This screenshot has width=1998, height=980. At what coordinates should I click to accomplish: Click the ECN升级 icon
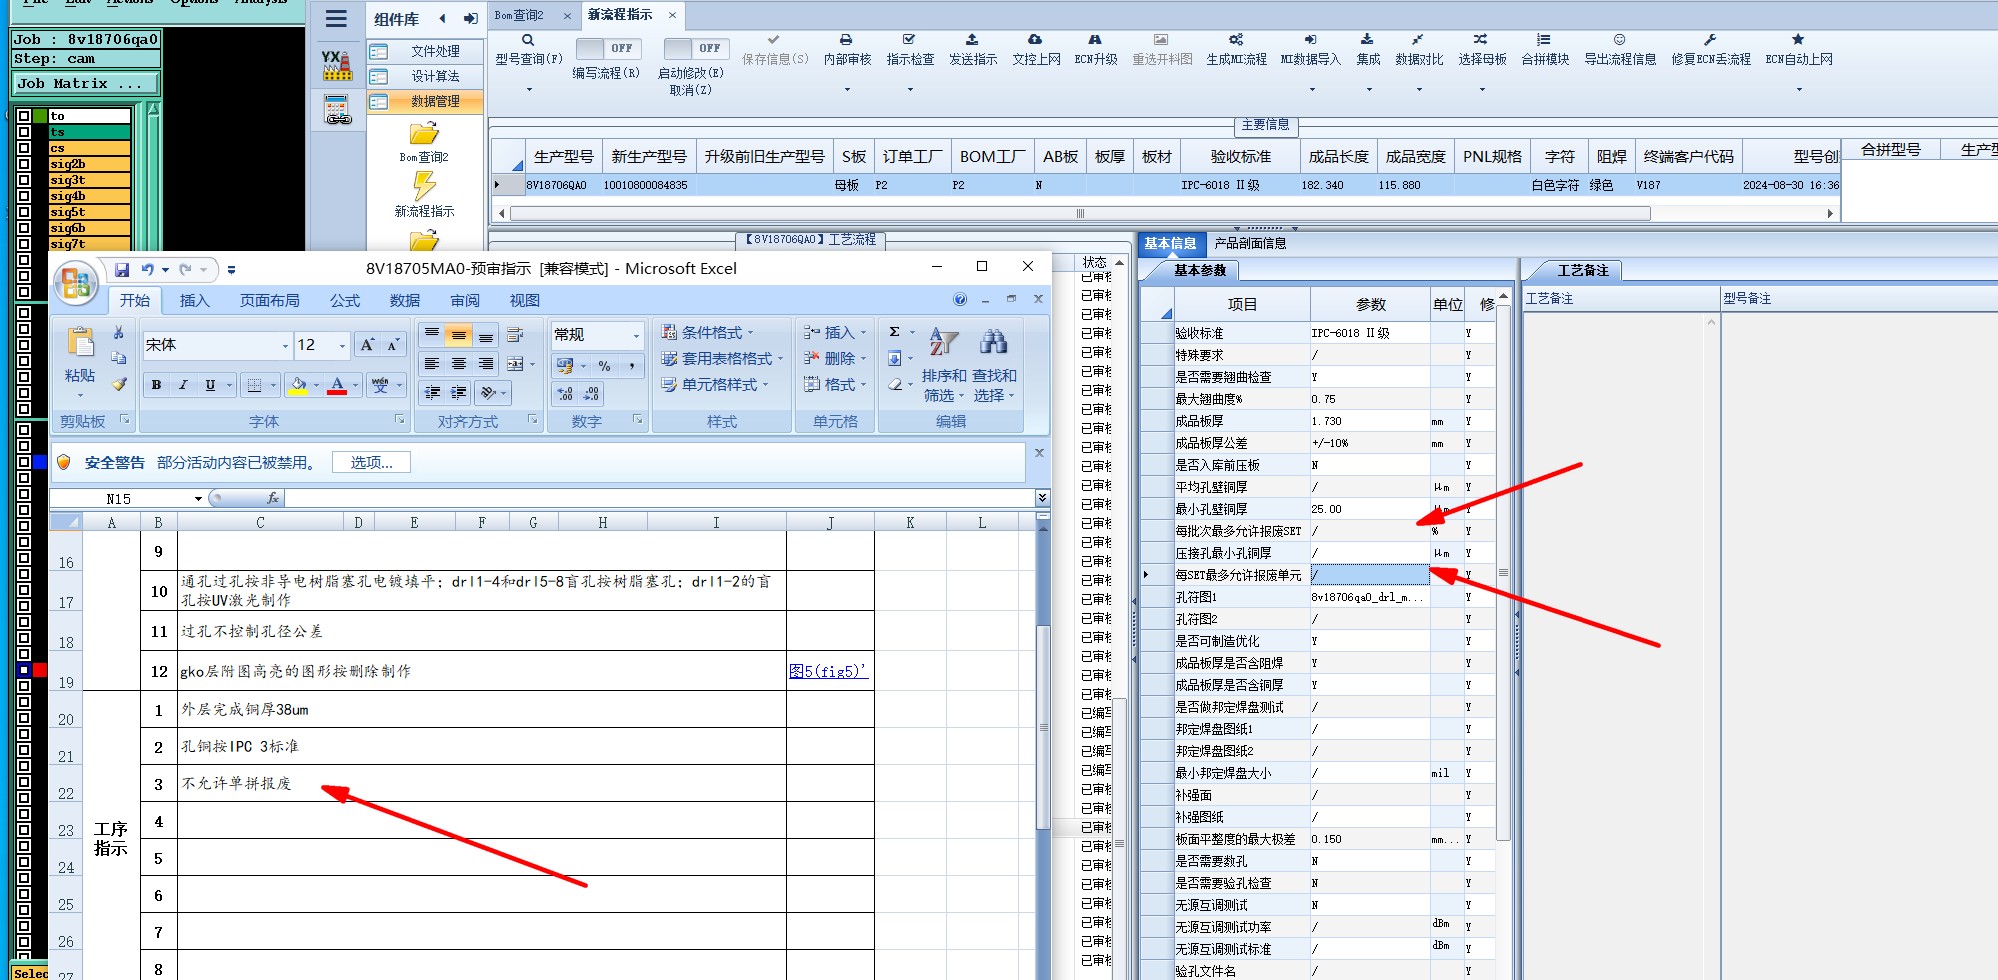(x=1095, y=40)
